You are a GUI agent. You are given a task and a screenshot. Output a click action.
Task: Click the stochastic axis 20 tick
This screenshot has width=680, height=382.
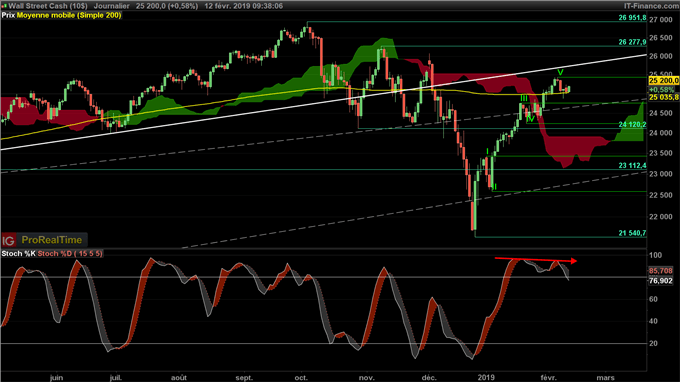[x=653, y=343]
